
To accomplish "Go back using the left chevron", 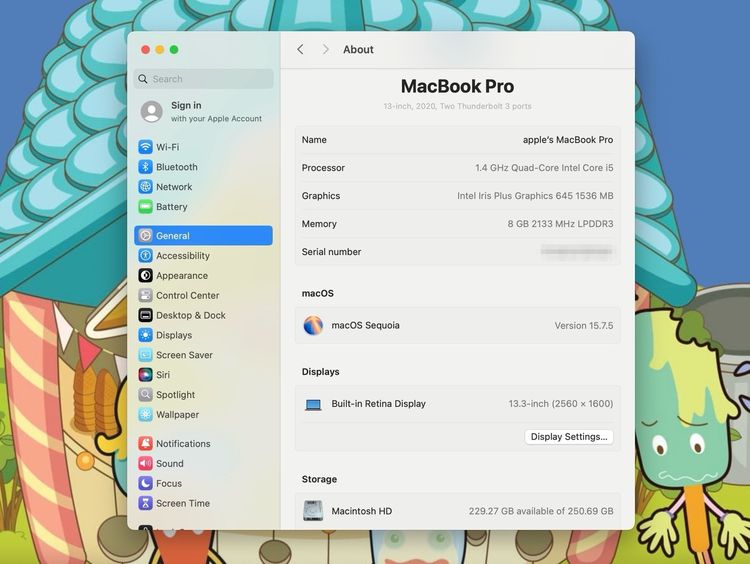I will pyautogui.click(x=300, y=50).
